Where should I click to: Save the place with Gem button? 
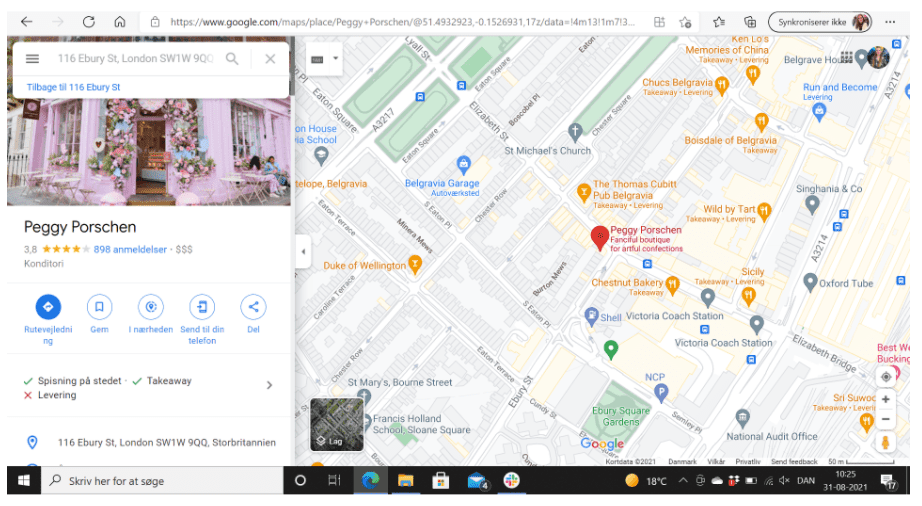(x=99, y=307)
